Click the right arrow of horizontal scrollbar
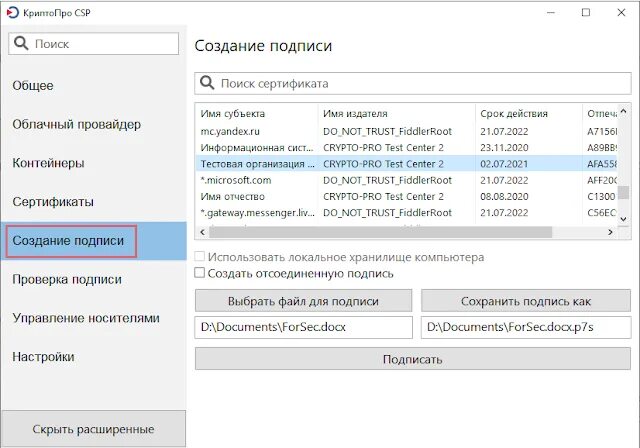Image resolution: width=640 pixels, height=448 pixels. 611,232
